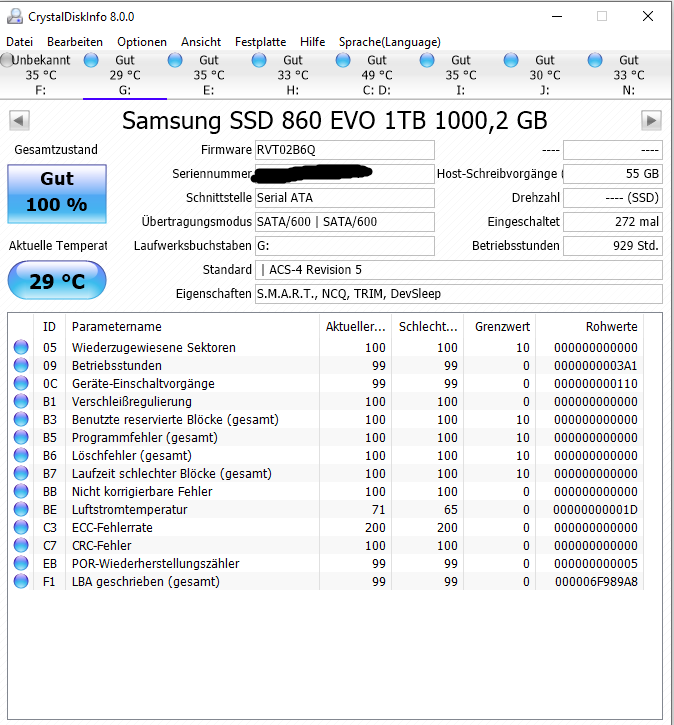Click the Samsung SSD 860 EVO title
Image resolution: width=674 pixels, height=725 pixels.
coord(335,121)
